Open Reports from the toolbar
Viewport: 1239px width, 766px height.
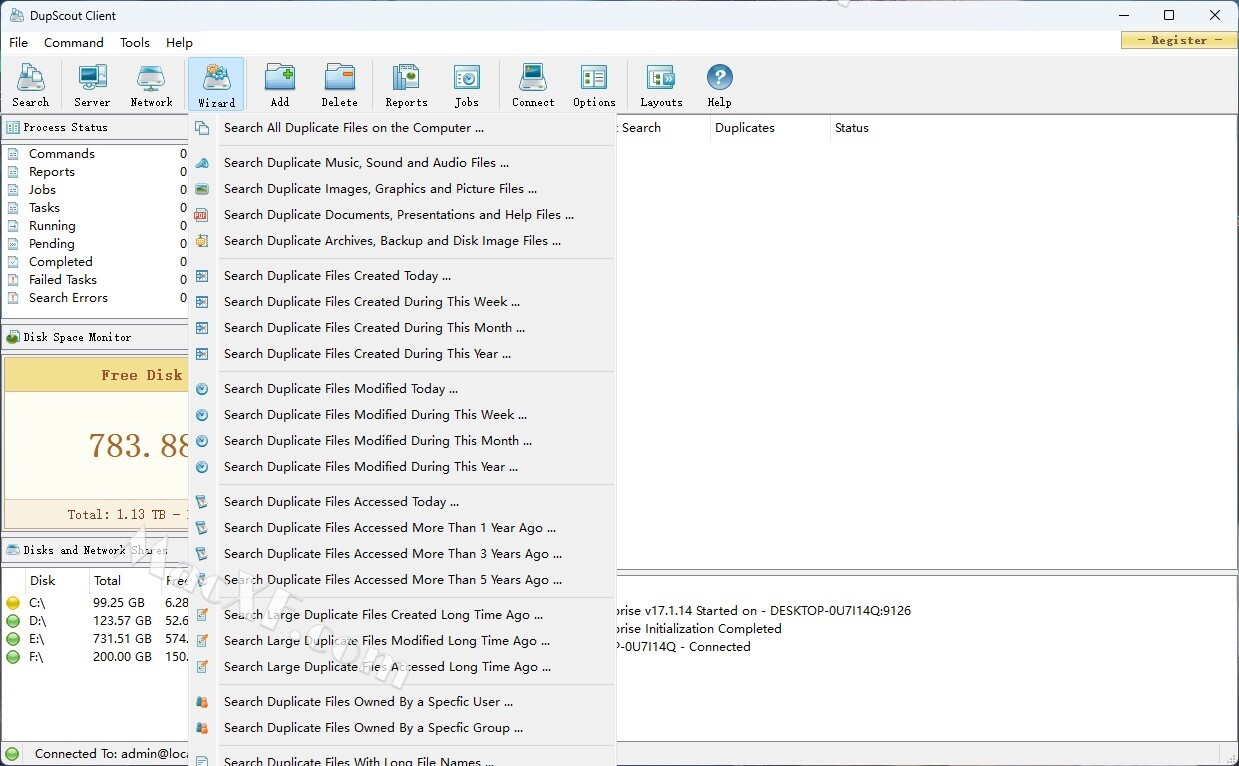click(406, 85)
